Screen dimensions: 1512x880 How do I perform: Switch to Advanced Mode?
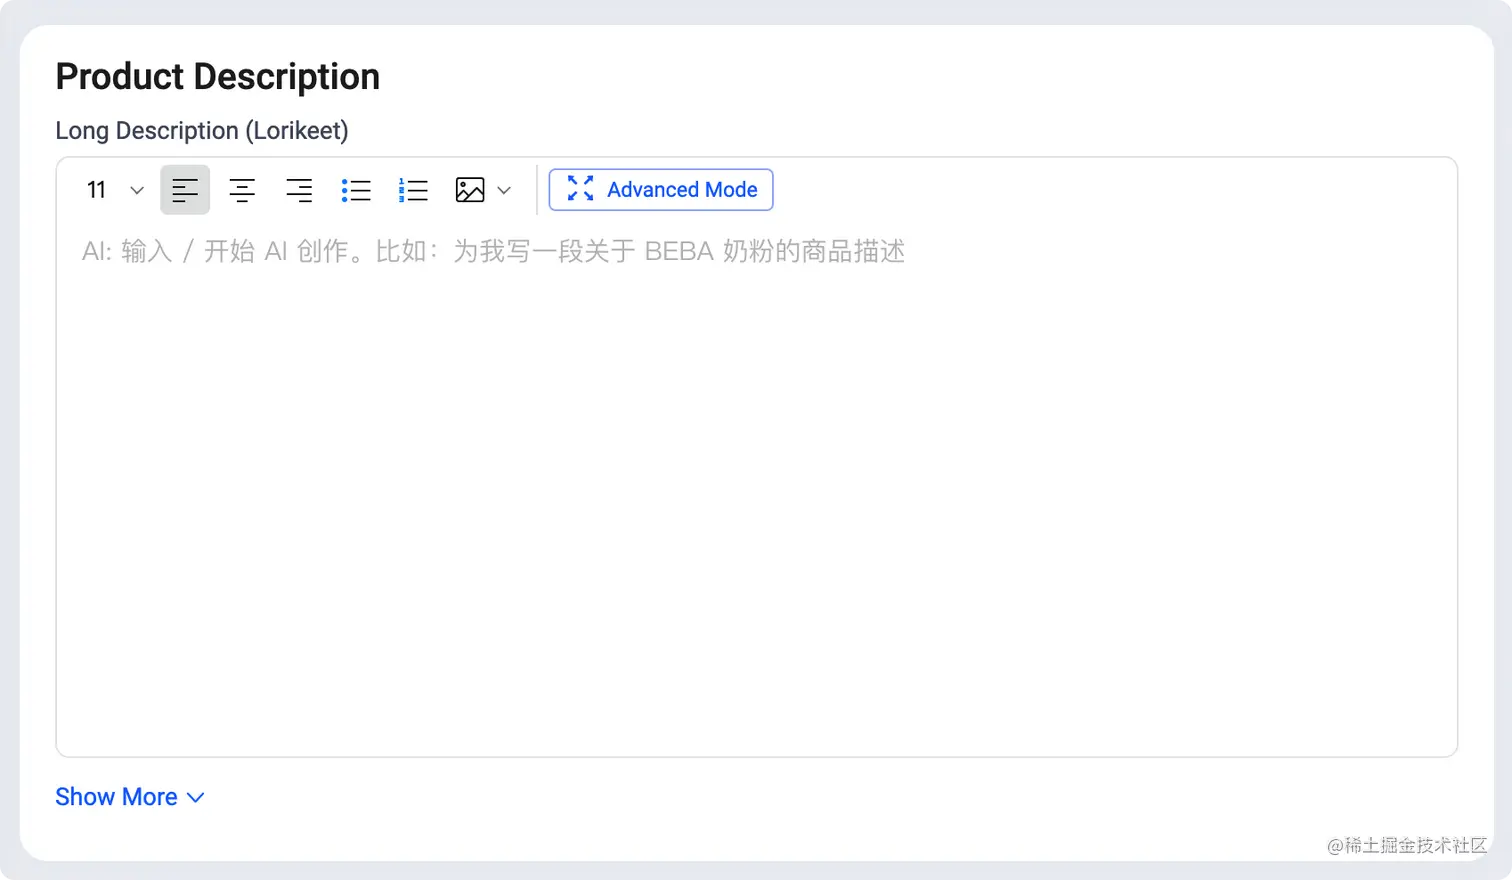661,190
